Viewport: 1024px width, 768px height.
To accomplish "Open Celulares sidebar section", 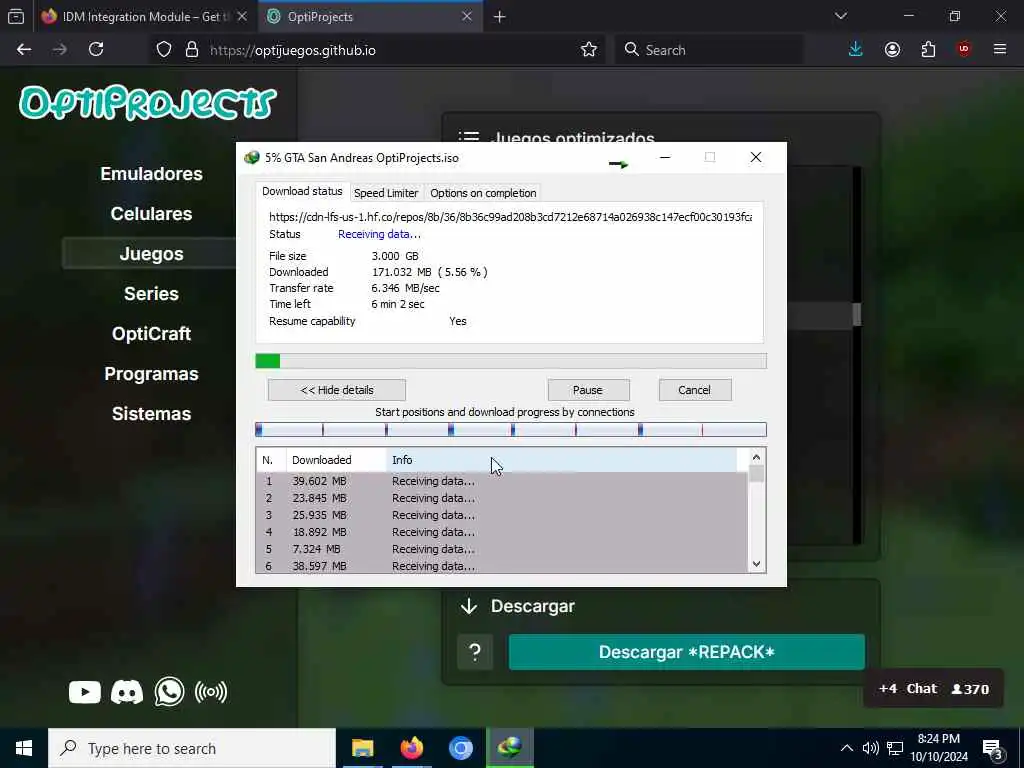I will point(152,214).
